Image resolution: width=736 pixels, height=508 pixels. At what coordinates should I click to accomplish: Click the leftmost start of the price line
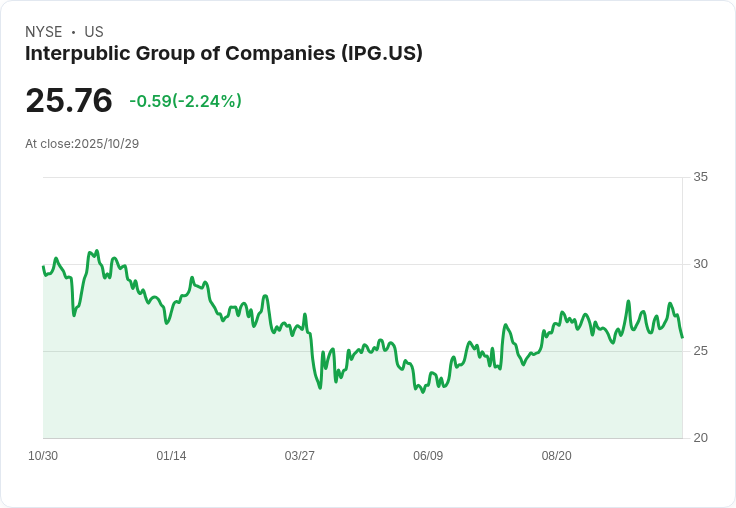click(x=43, y=267)
